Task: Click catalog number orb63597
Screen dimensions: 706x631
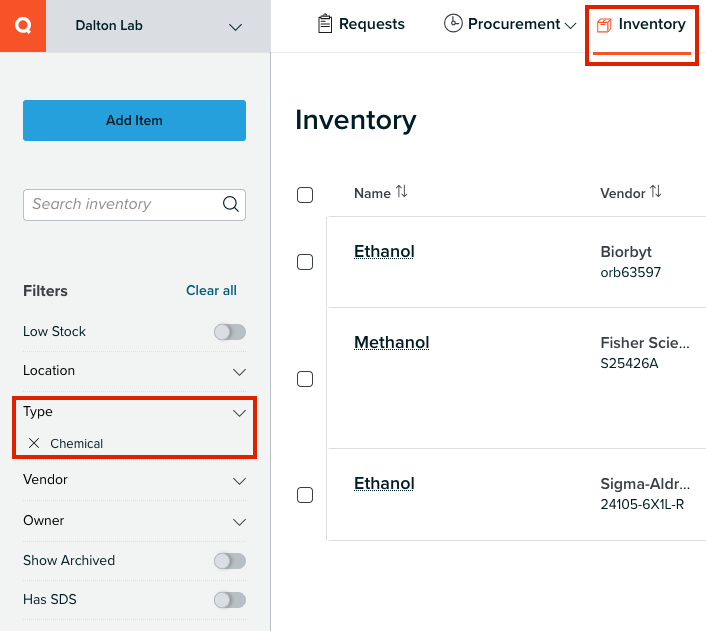Action: tap(630, 272)
